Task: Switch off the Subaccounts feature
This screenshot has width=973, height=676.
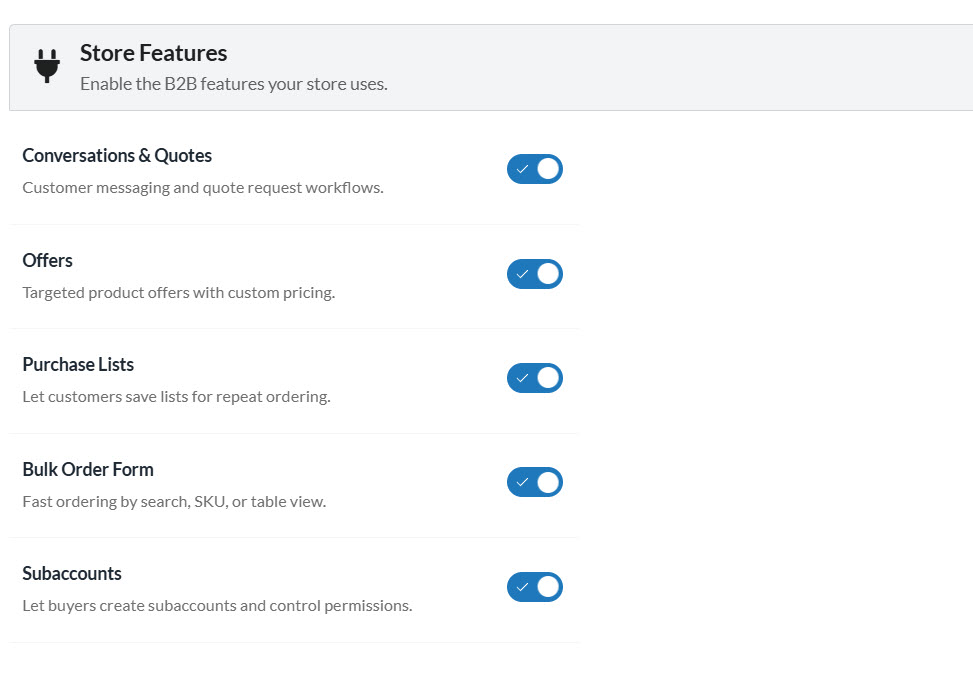Action: 534,587
